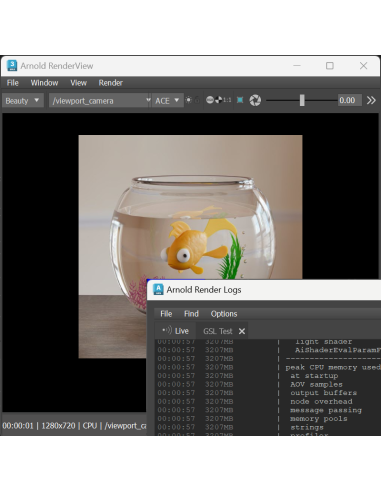The width and height of the screenshot is (381, 492).
Task: Click the camera aperture snapshot icon
Action: 255,100
